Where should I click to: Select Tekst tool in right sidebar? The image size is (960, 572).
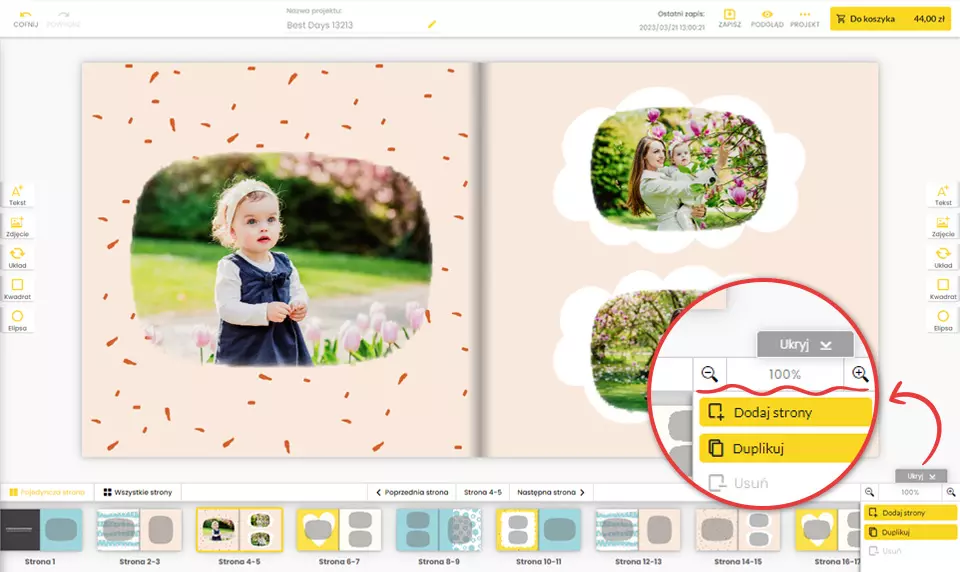coord(943,195)
